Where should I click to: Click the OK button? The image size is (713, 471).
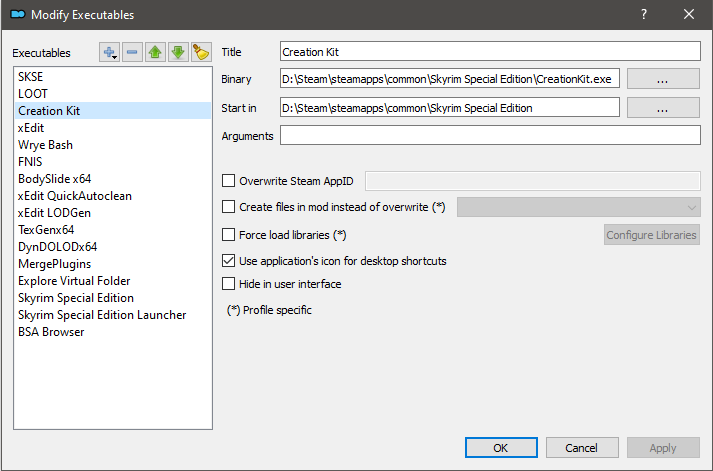pyautogui.click(x=501, y=448)
